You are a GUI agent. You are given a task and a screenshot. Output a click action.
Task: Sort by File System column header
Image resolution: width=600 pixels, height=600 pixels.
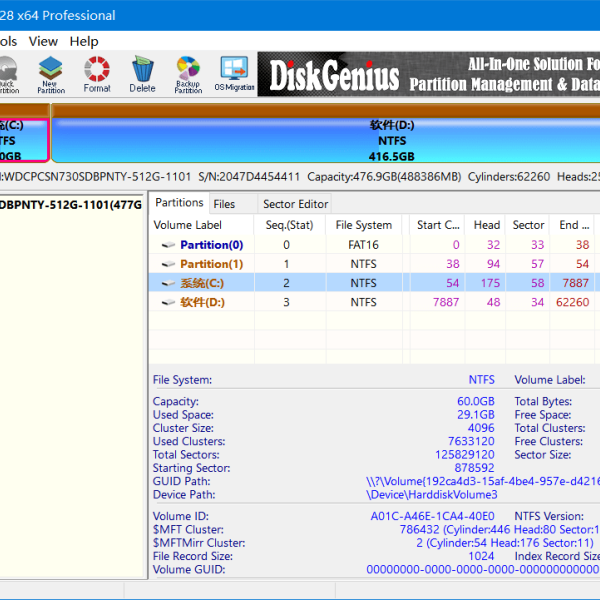[364, 225]
